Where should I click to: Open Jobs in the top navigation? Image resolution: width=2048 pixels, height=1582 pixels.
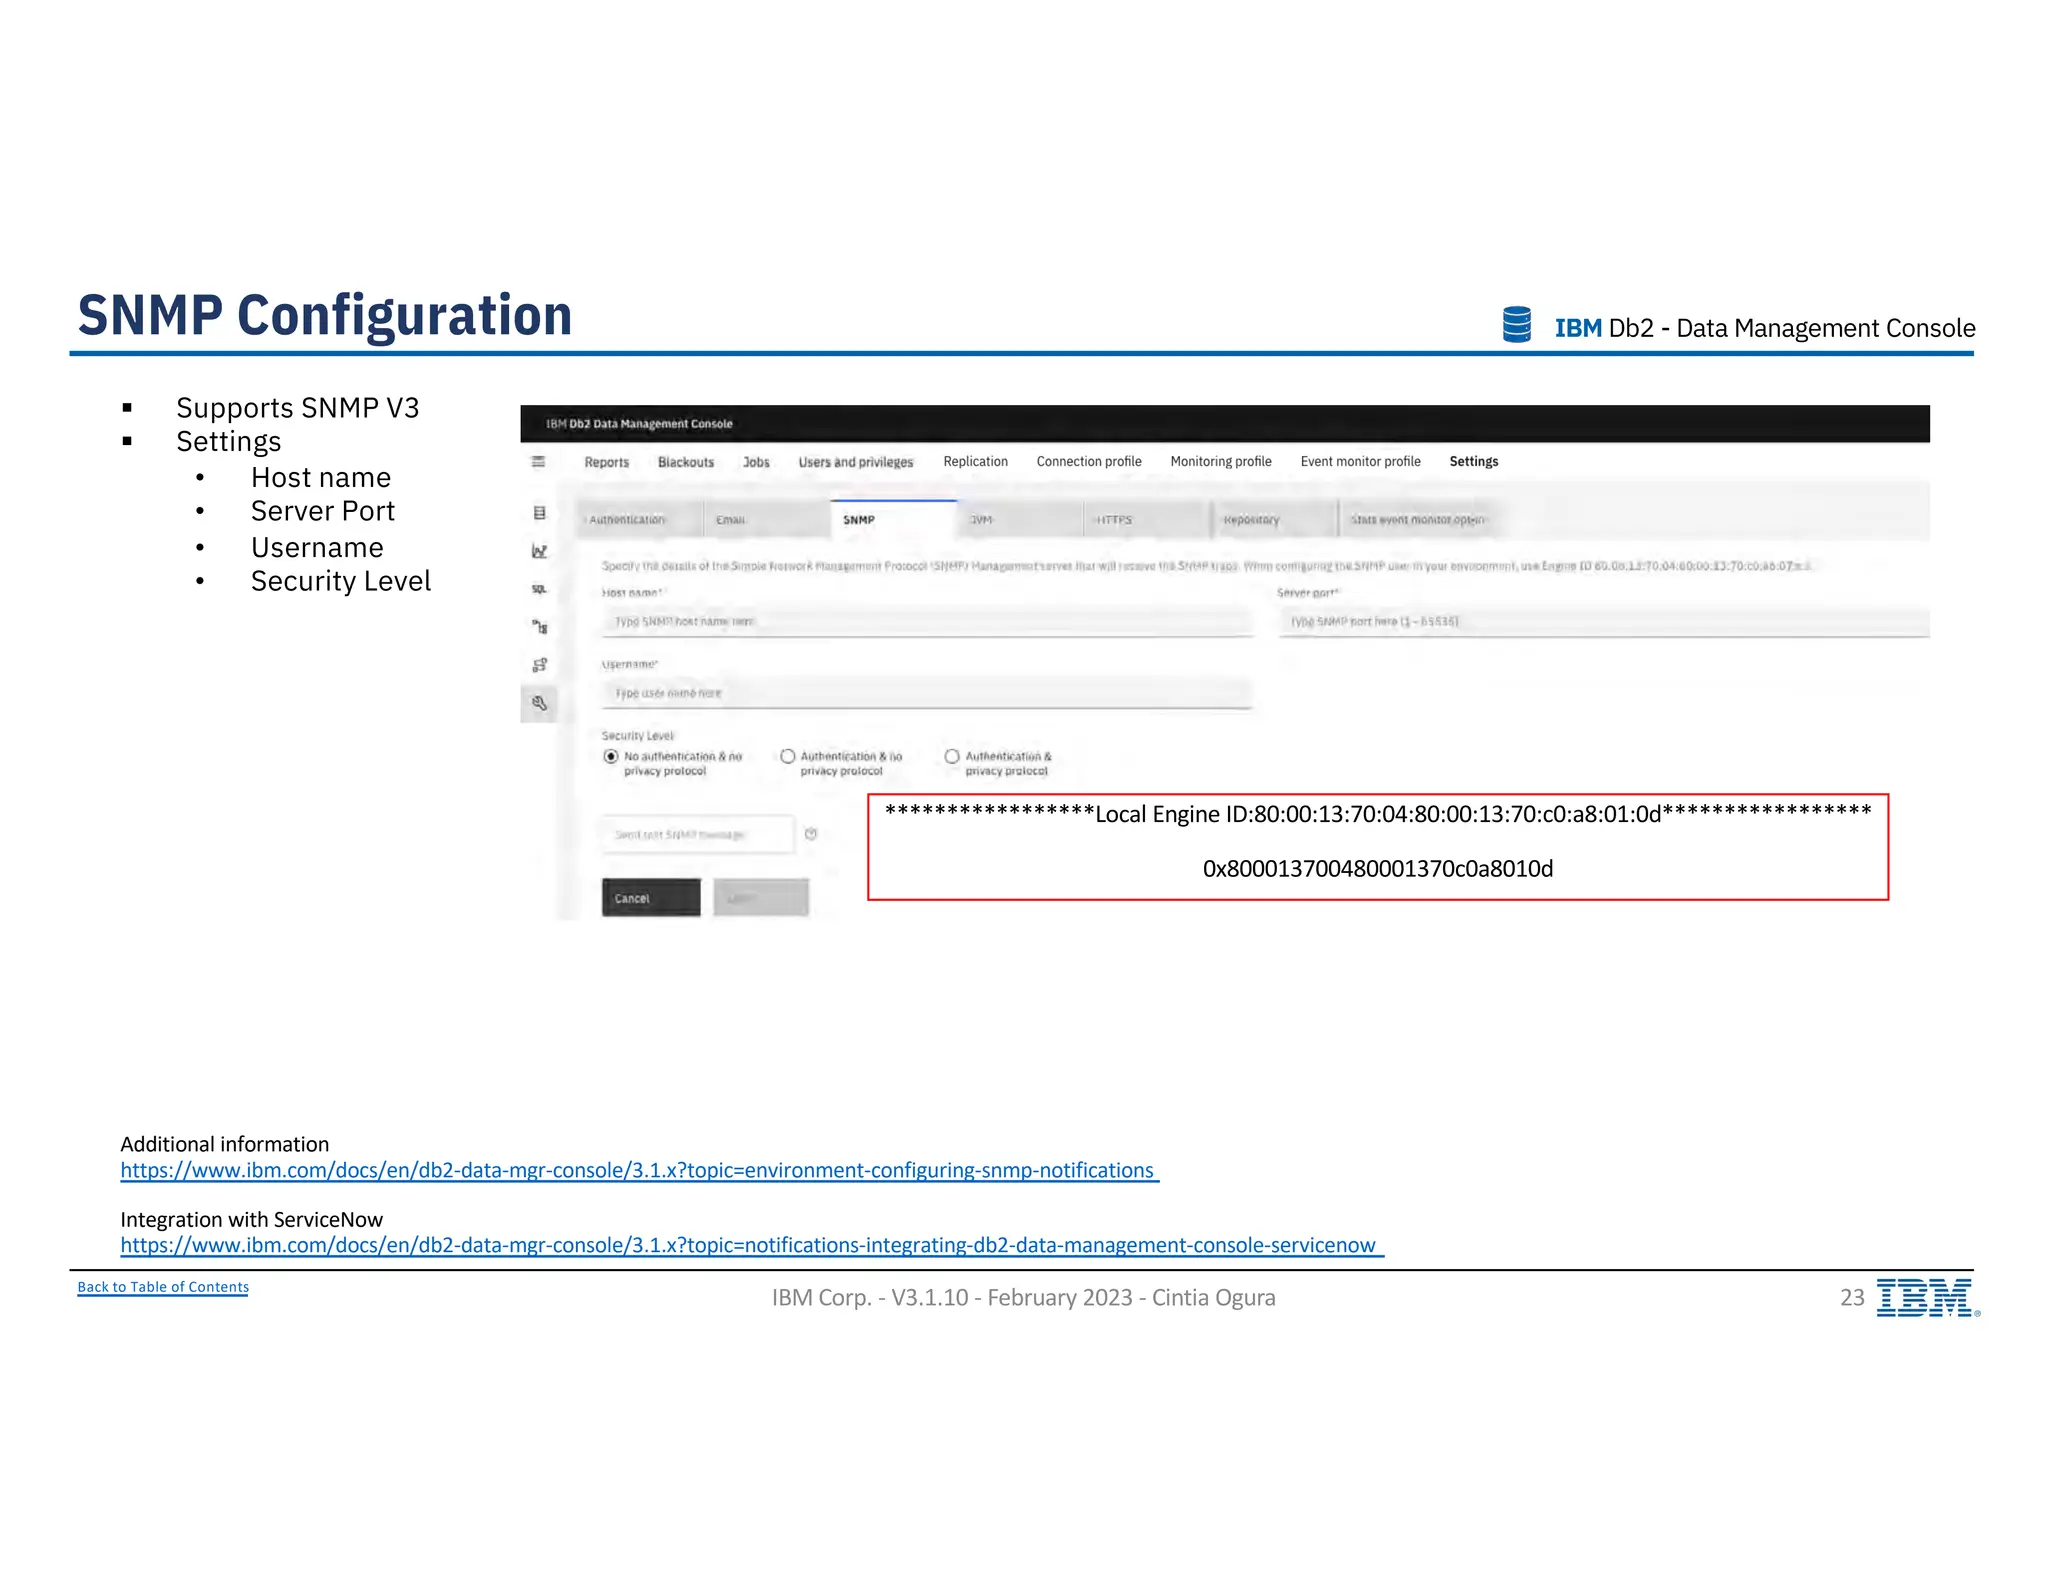coord(756,462)
